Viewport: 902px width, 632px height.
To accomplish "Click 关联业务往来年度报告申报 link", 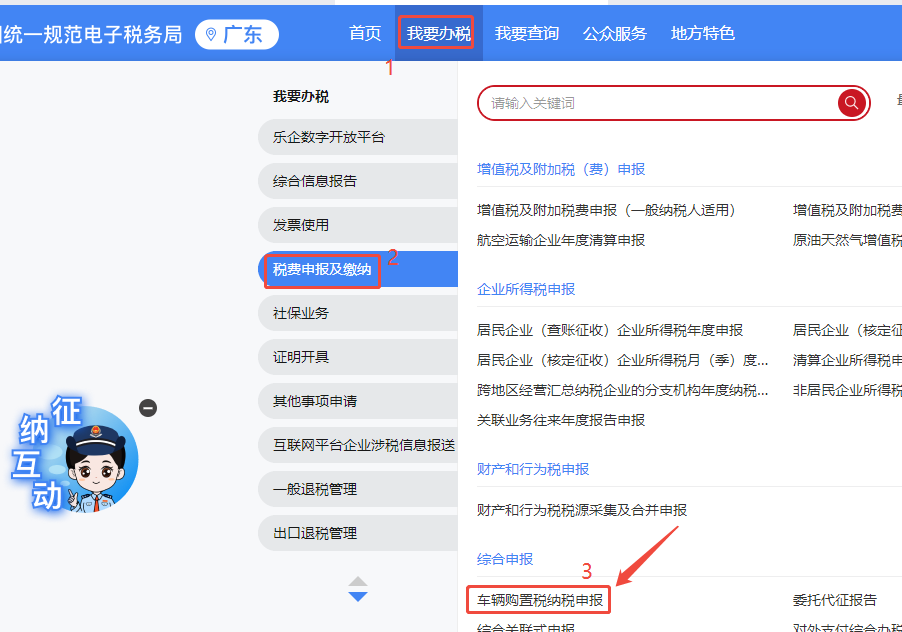I will pyautogui.click(x=561, y=420).
